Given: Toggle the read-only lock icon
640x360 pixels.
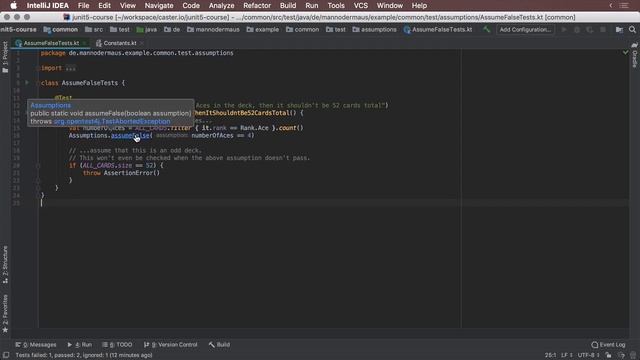Looking at the screenshot, I should (x=608, y=355).
